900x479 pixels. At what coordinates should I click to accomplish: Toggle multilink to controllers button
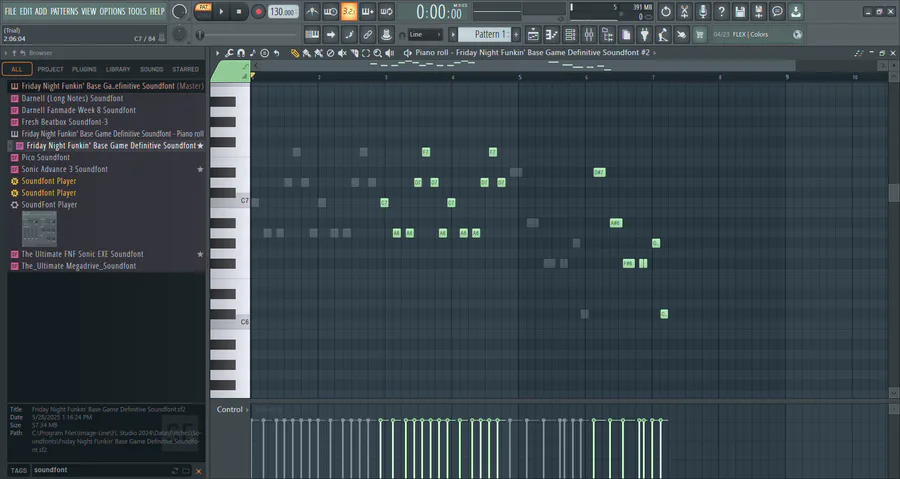click(x=386, y=34)
